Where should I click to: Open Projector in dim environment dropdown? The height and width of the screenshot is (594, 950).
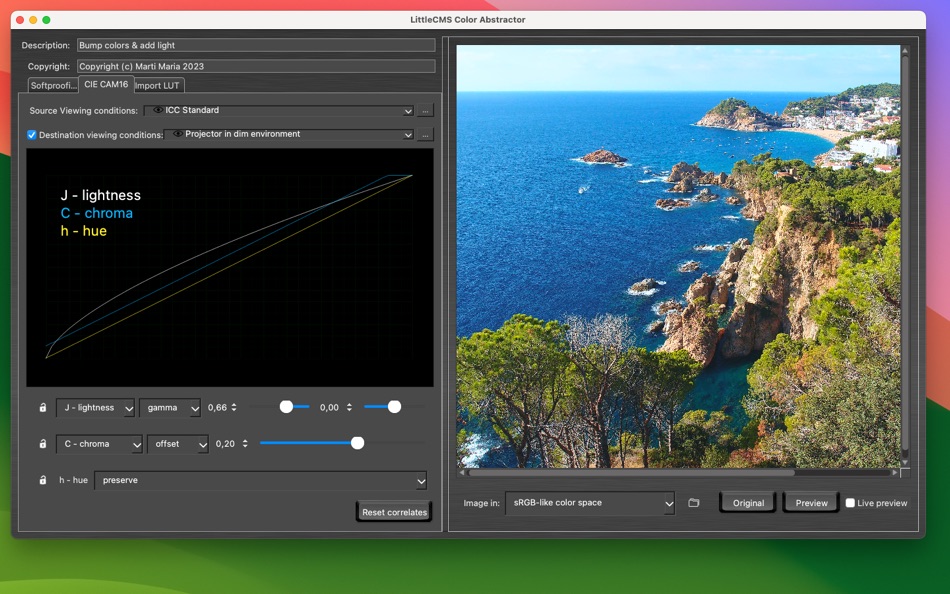pyautogui.click(x=289, y=135)
